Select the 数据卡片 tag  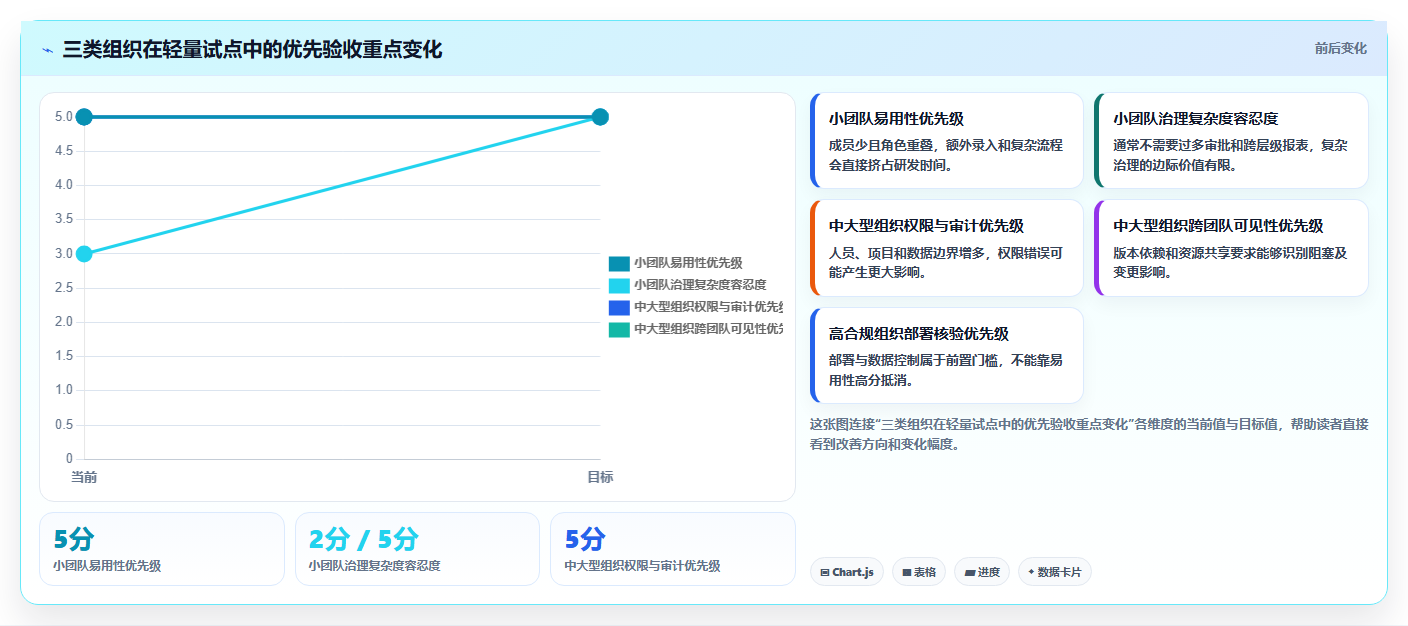tap(1055, 572)
